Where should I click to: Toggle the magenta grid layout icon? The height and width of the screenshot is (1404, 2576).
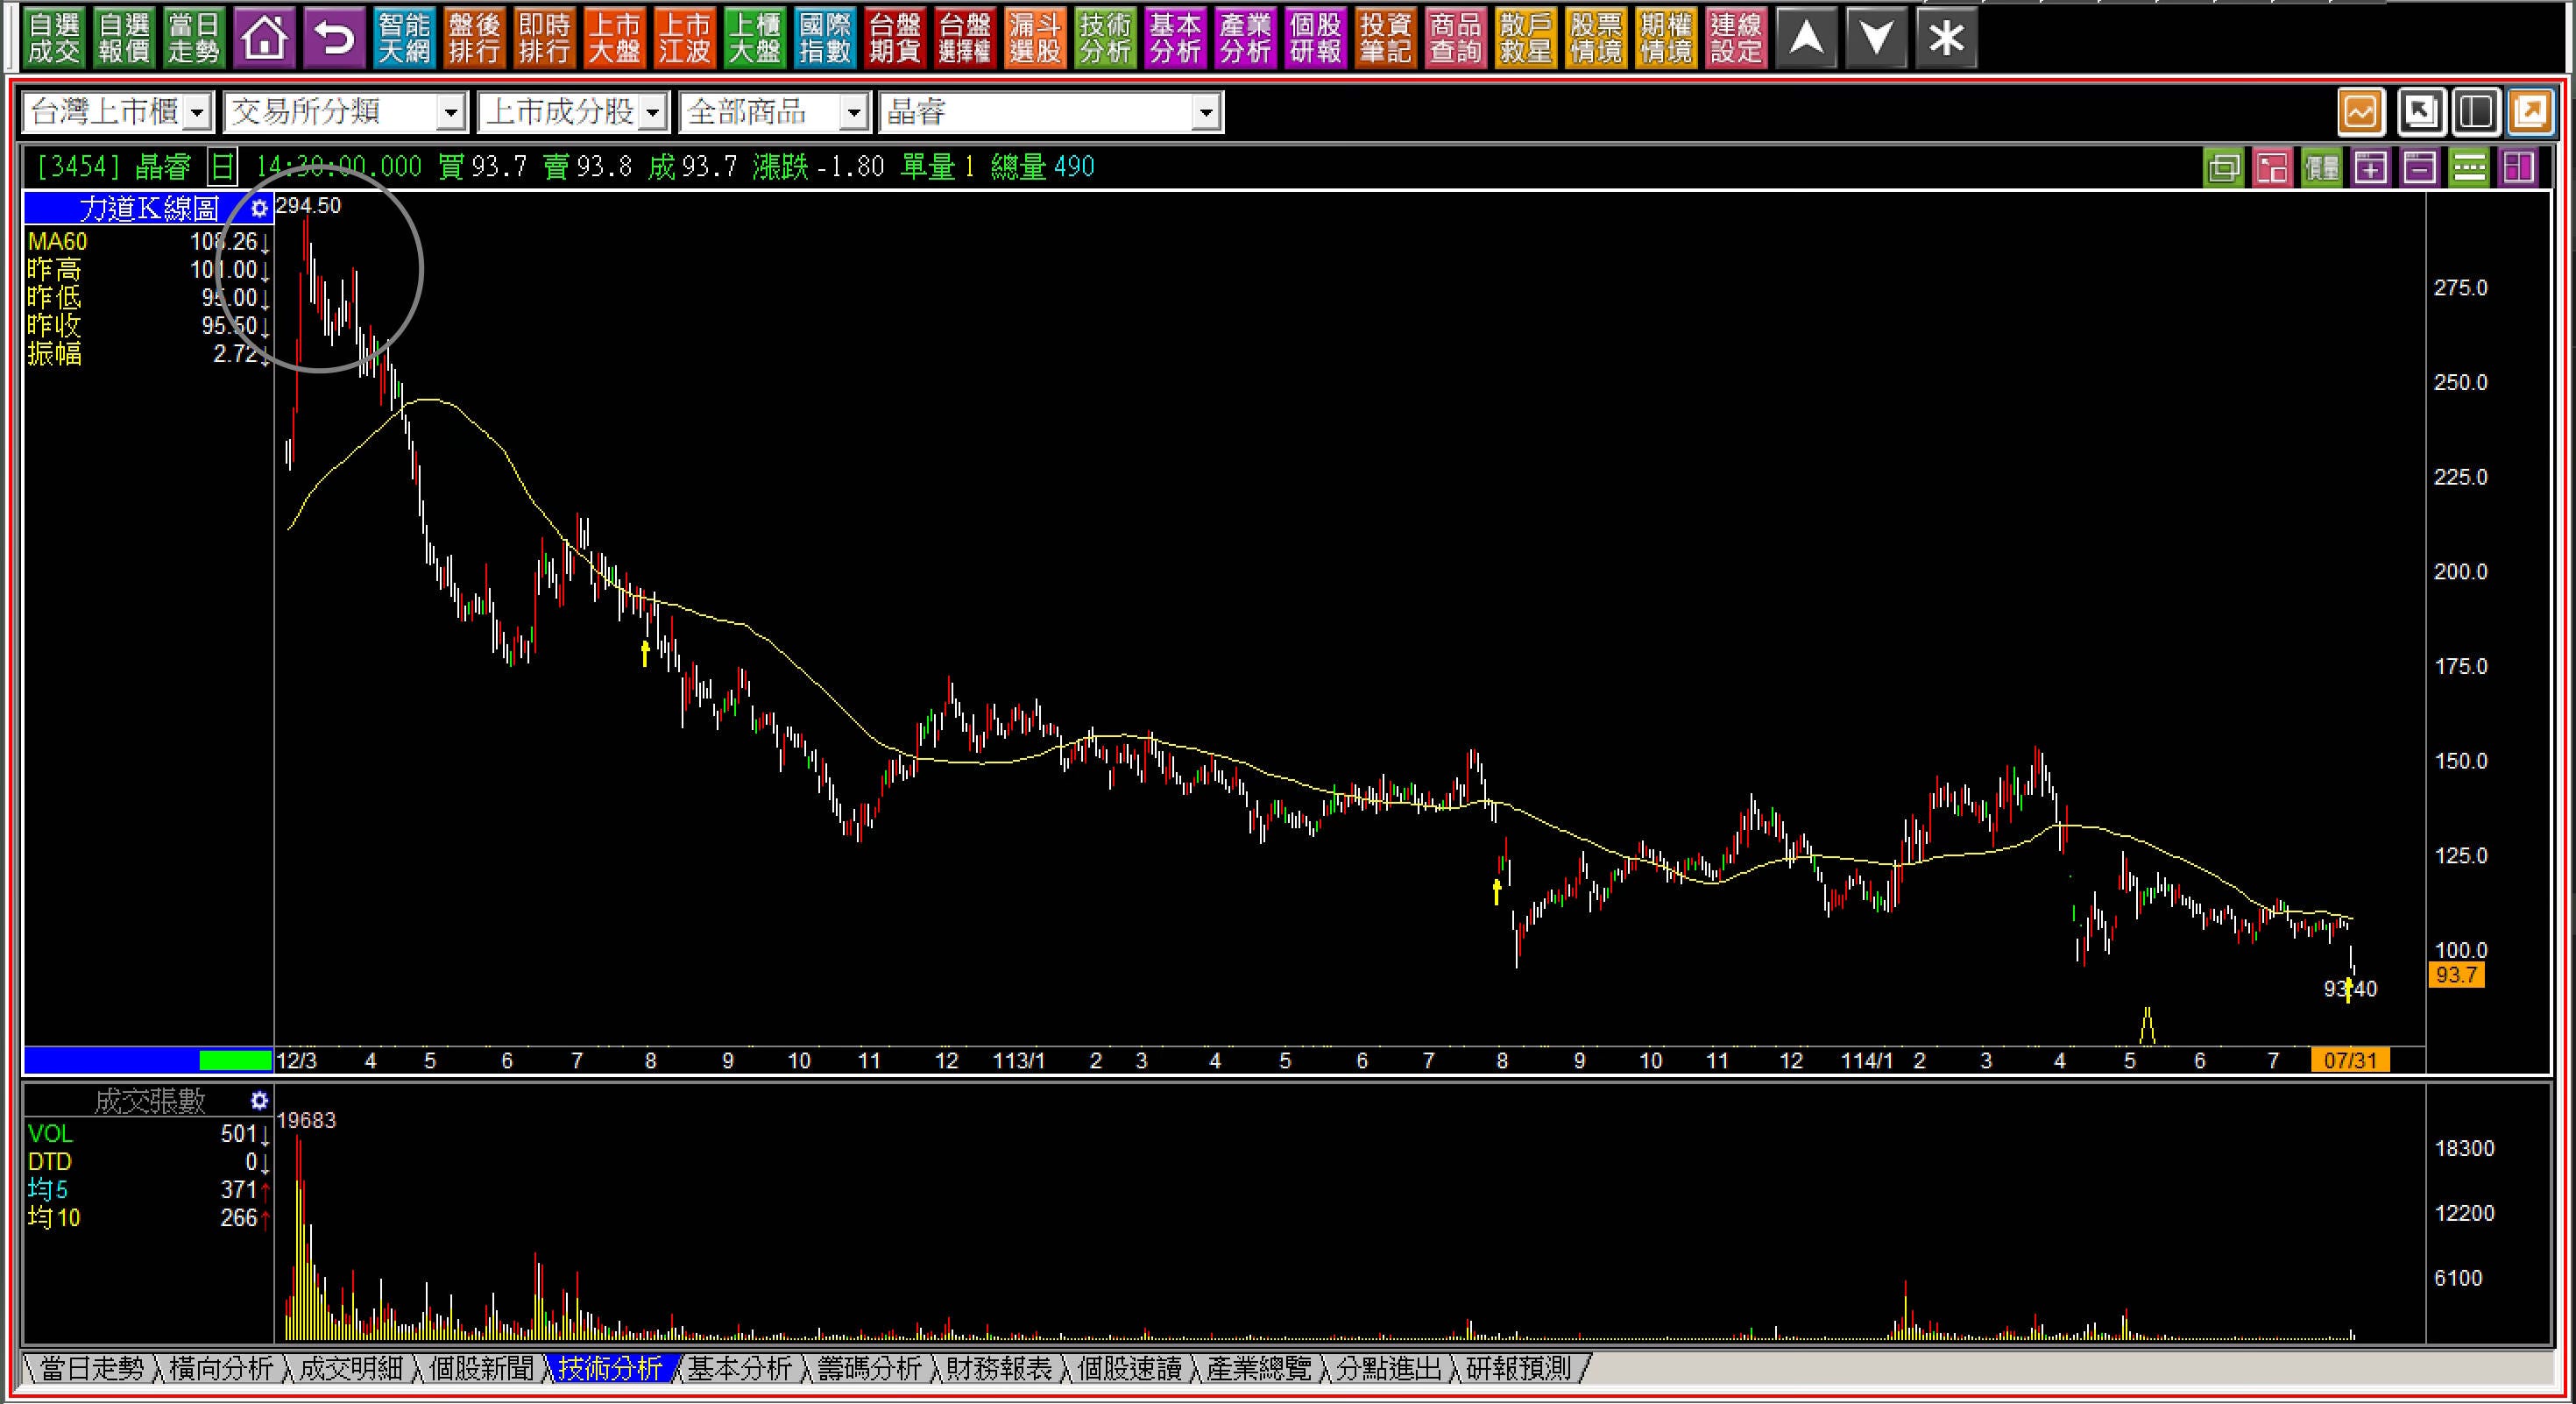tap(2517, 168)
